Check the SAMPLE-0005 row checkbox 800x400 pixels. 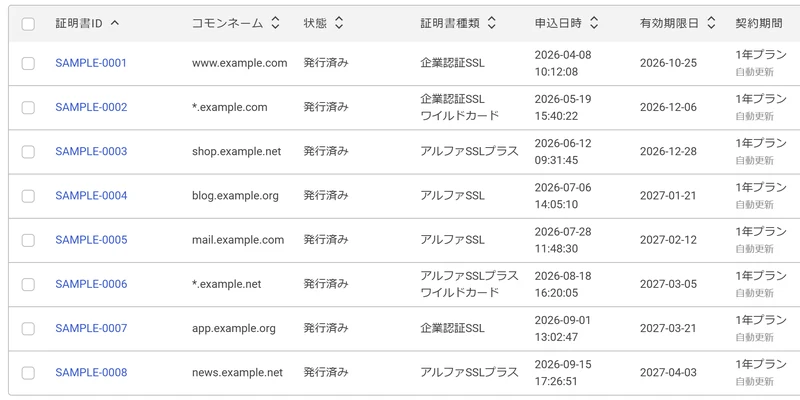click(x=28, y=240)
